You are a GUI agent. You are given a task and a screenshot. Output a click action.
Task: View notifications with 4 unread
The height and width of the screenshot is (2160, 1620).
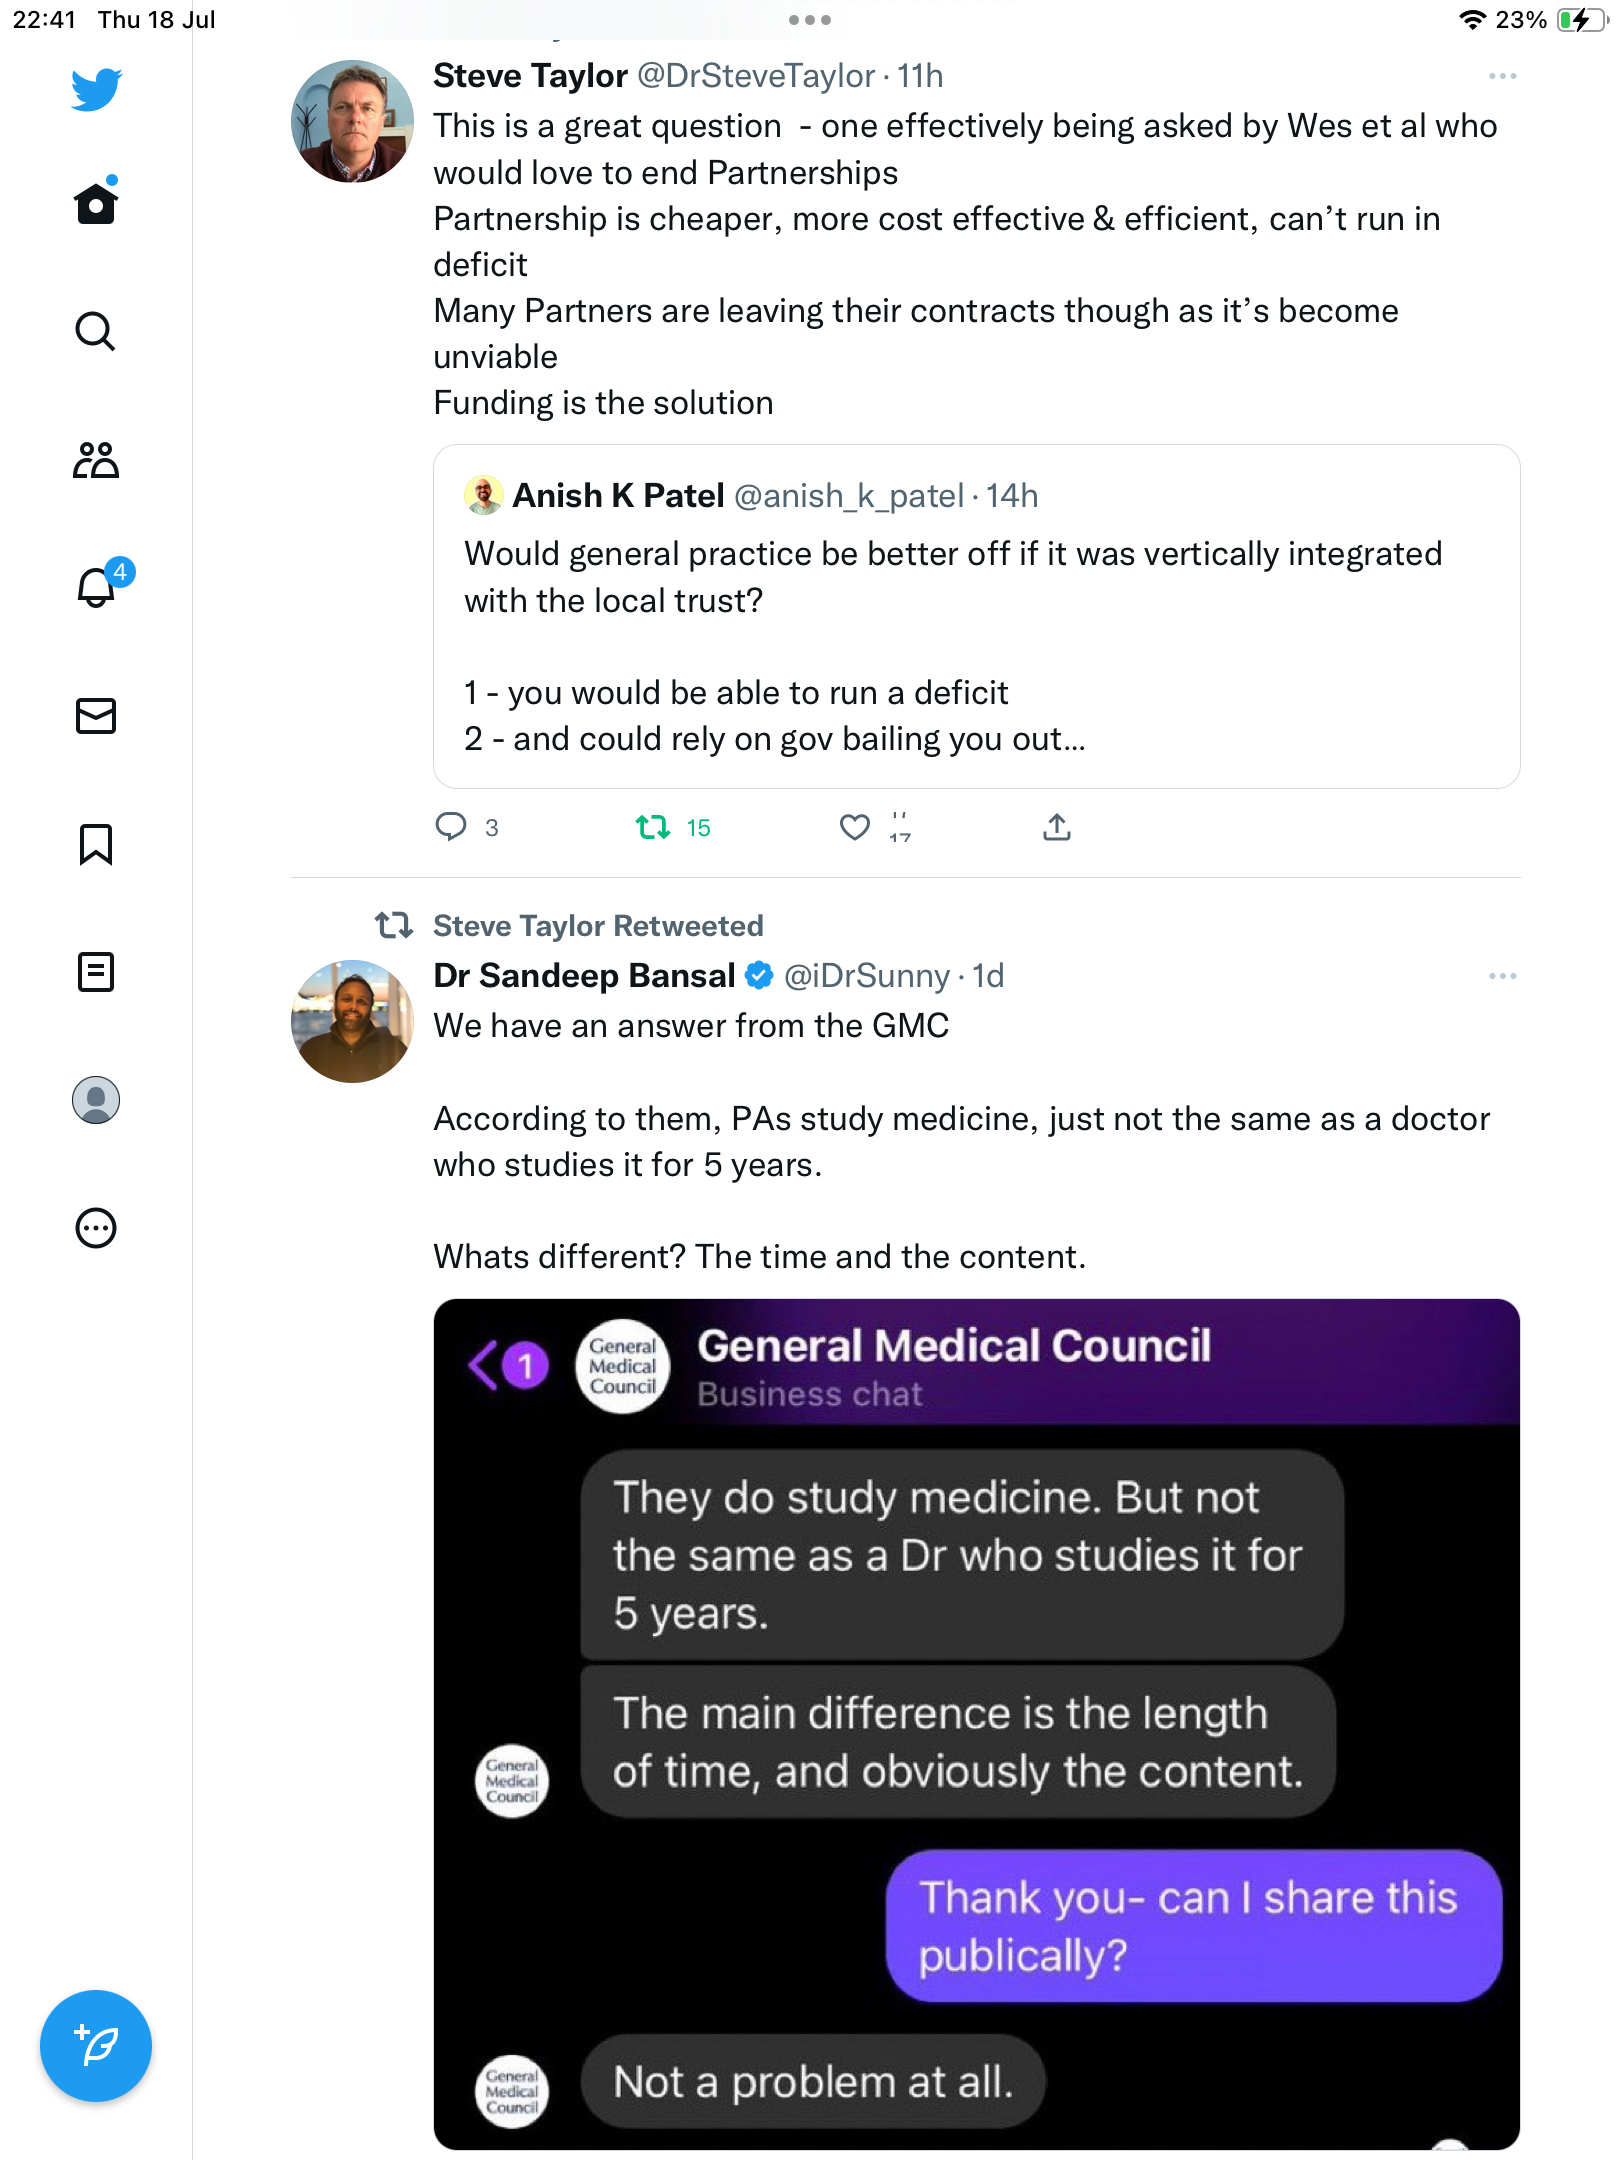96,587
